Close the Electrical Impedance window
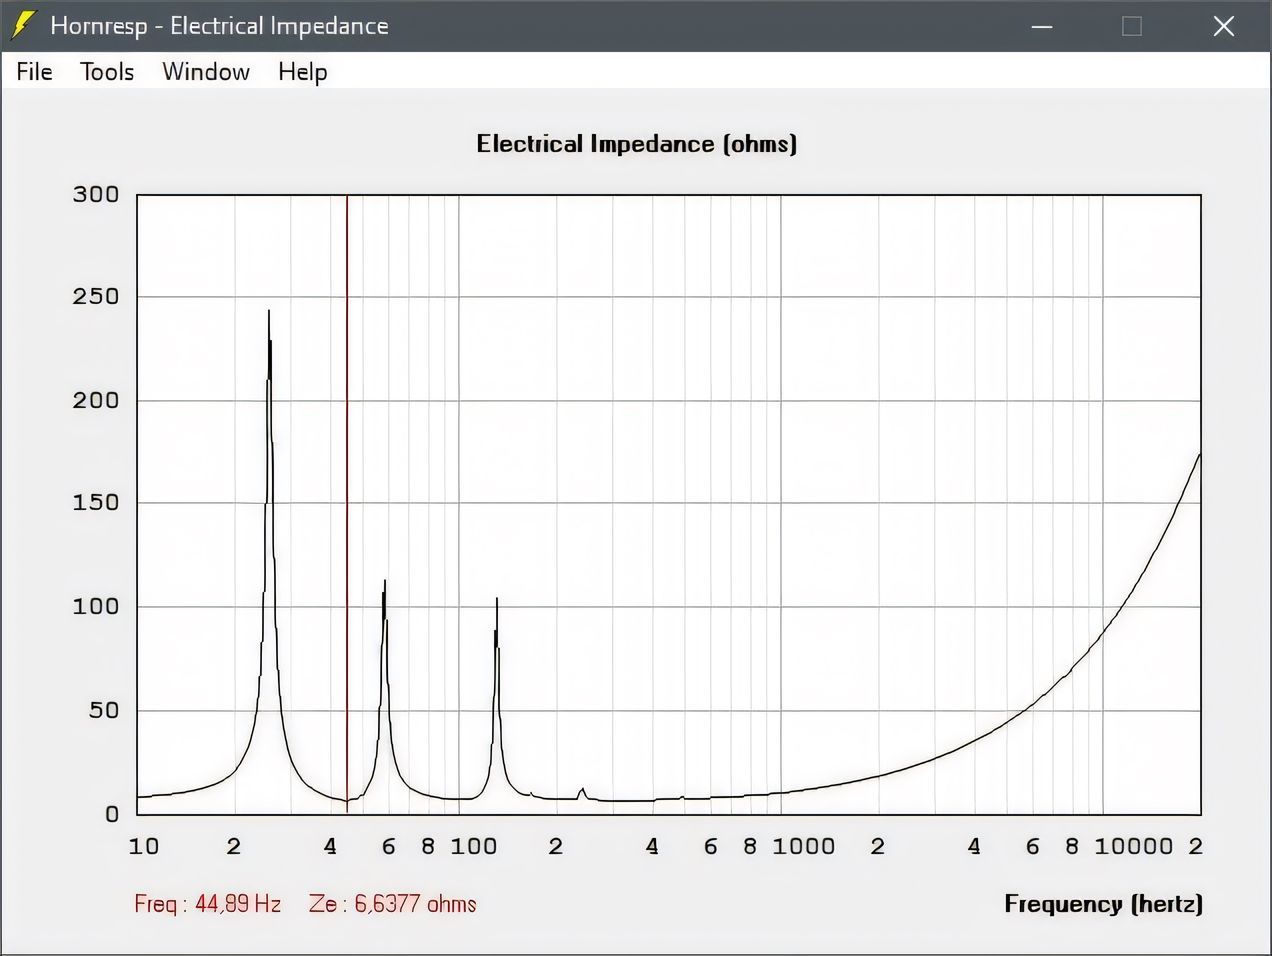This screenshot has height=956, width=1272. pos(1223,26)
